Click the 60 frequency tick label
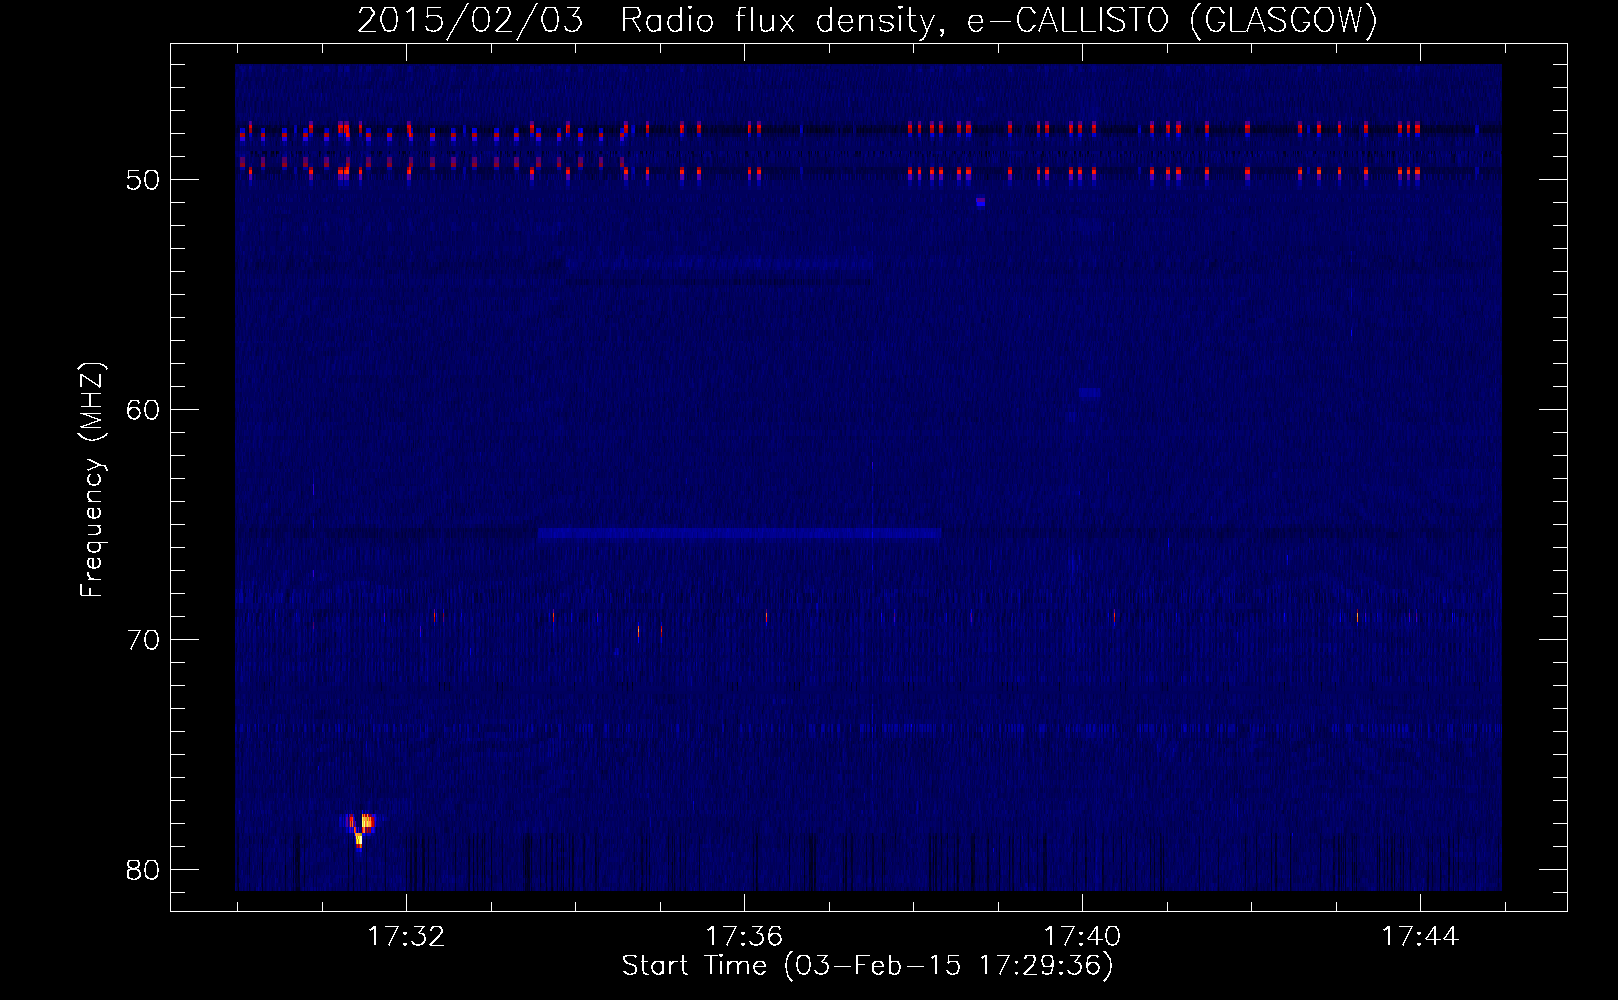1618x1000 pixels. pos(143,410)
